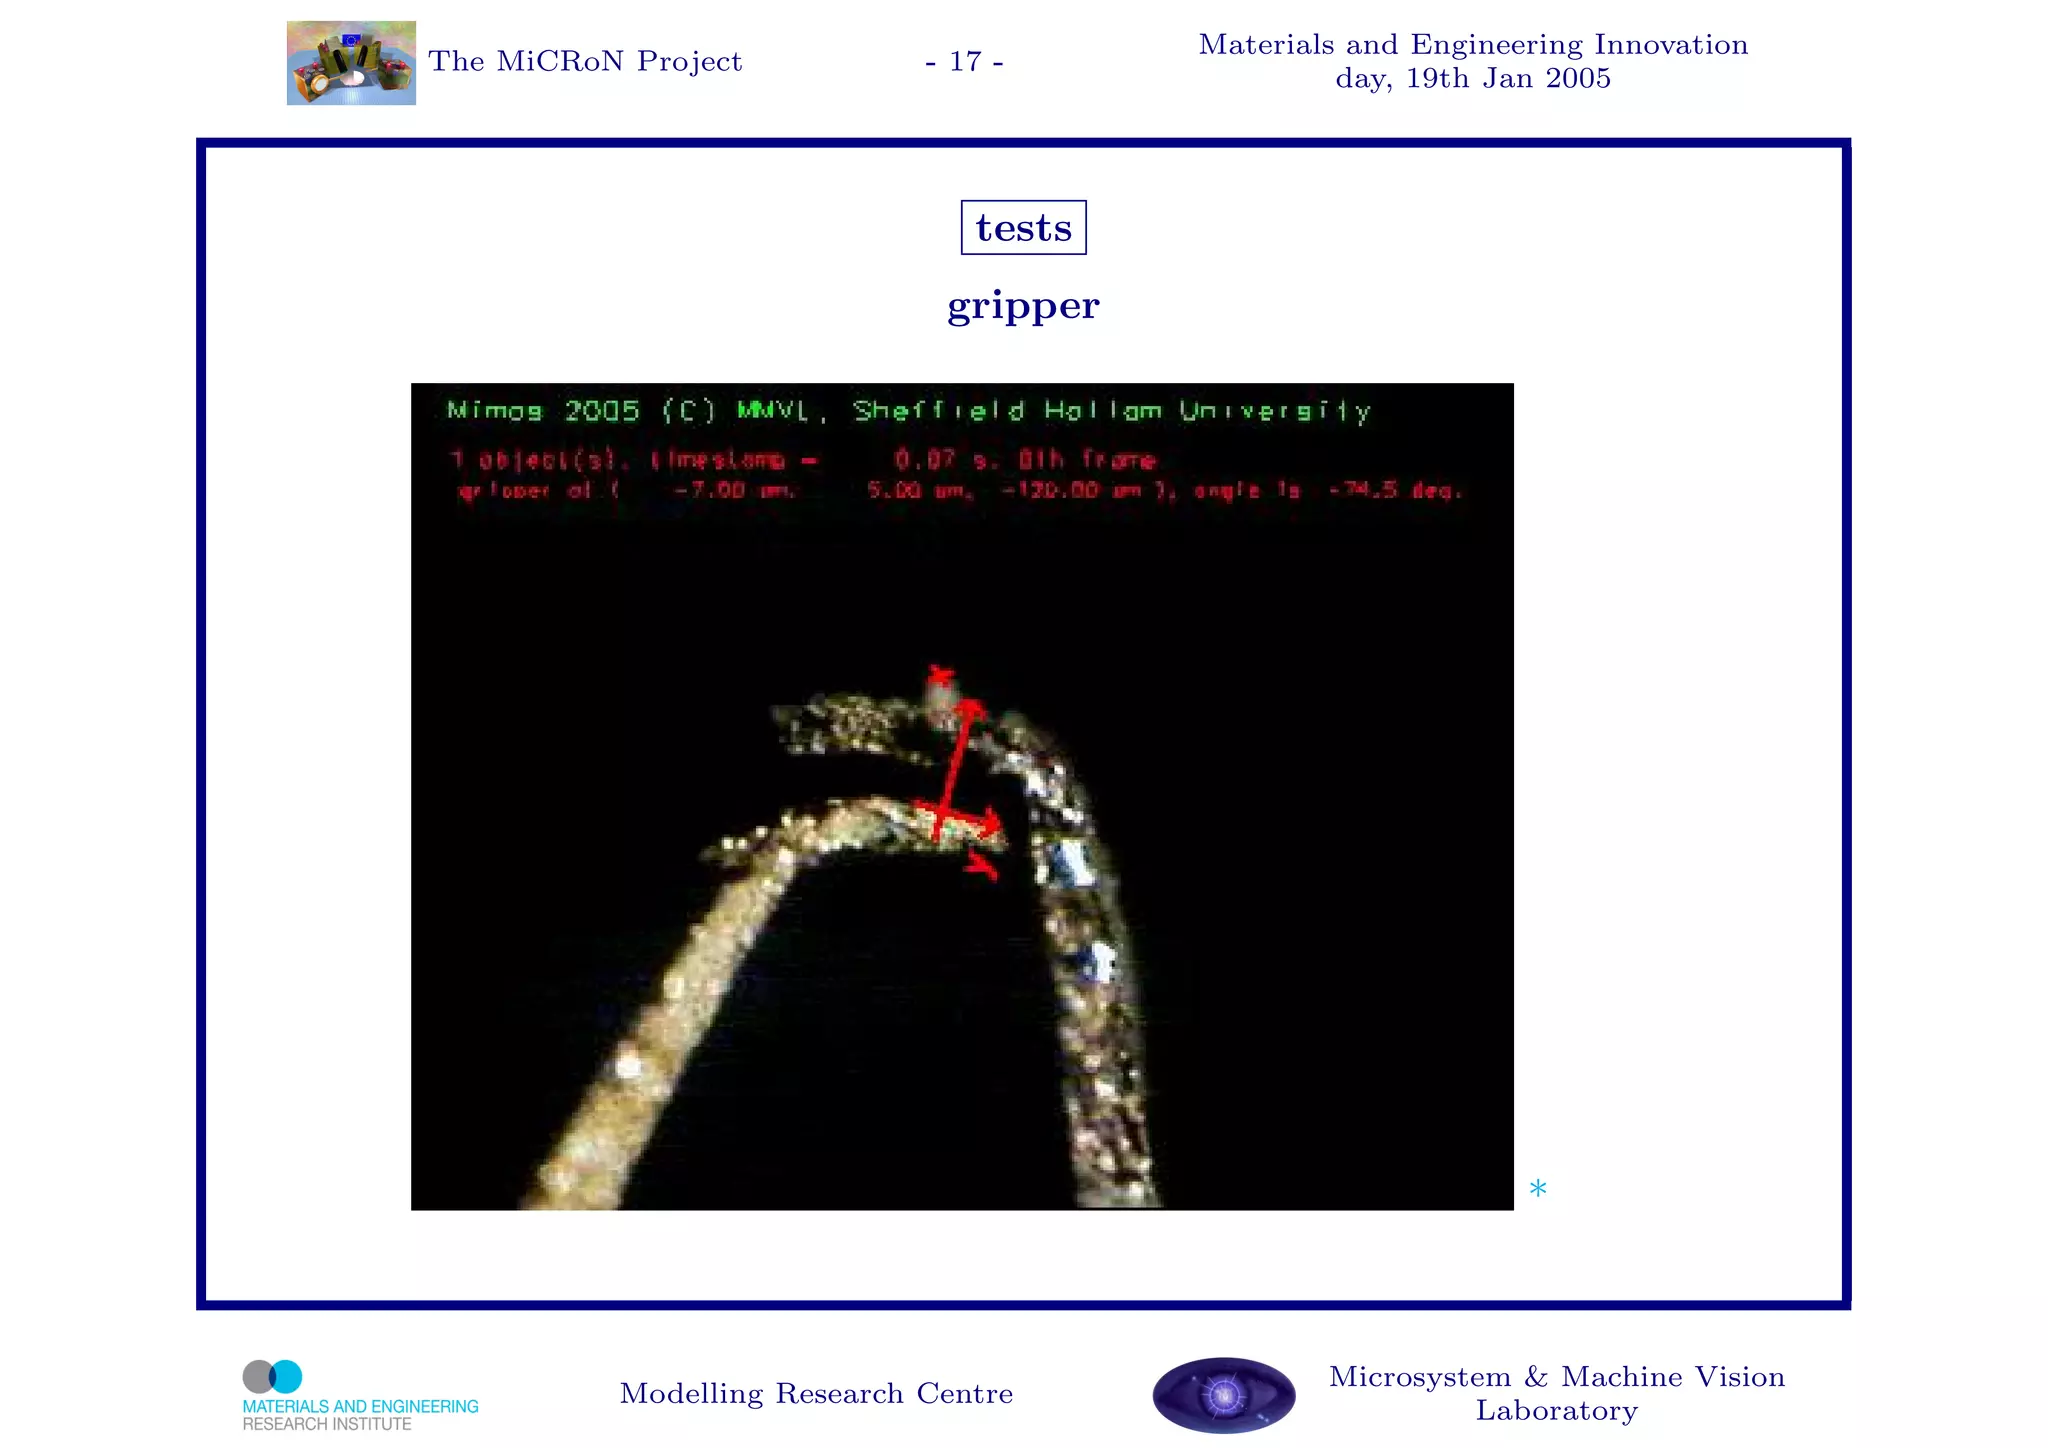Click "Modelling Research Centre" footer text
The width and height of the screenshot is (2048, 1448).
point(816,1394)
